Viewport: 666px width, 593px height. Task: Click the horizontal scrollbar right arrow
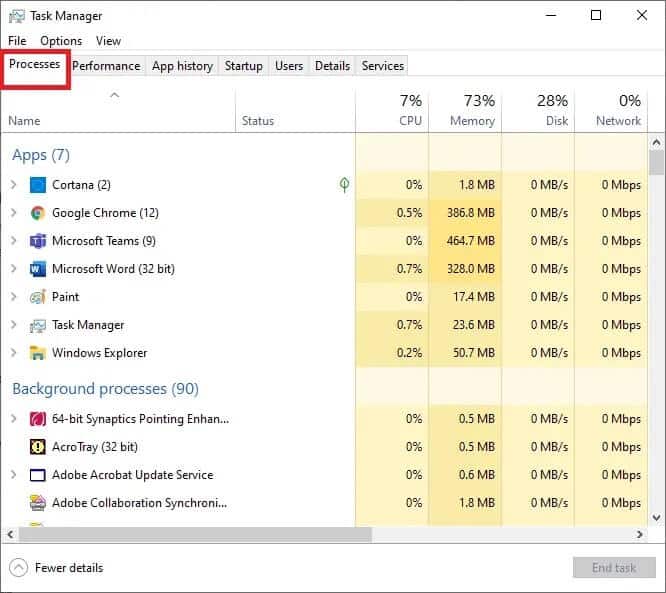pyautogui.click(x=639, y=534)
